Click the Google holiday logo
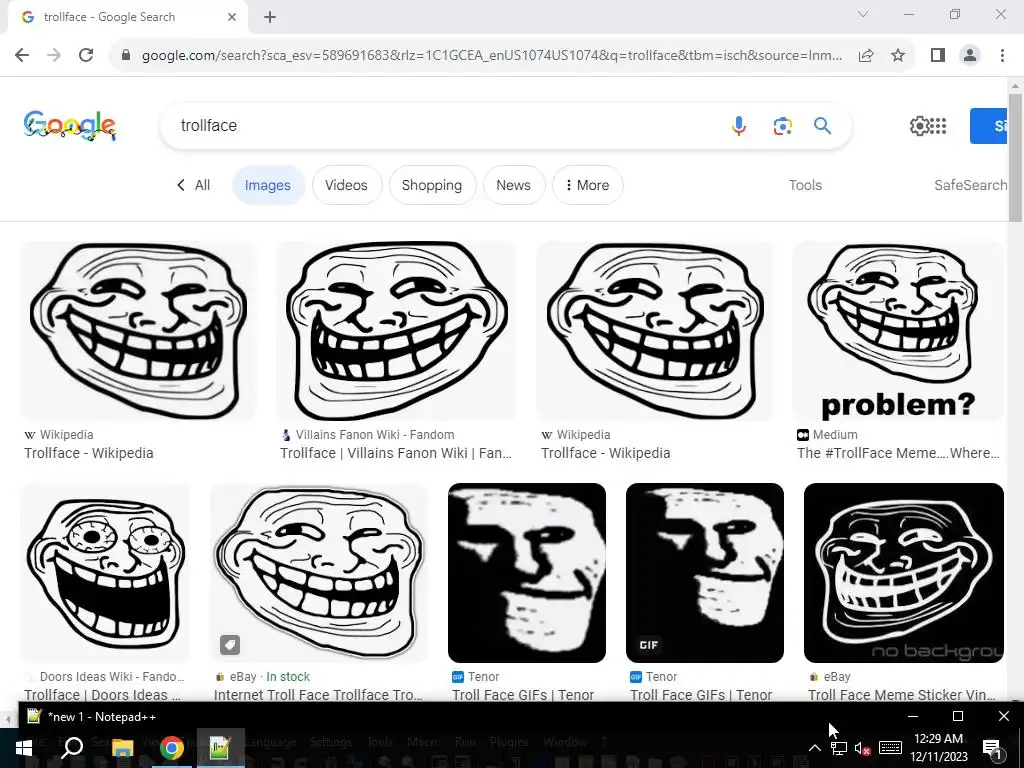Viewport: 1024px width, 768px height. 70,125
